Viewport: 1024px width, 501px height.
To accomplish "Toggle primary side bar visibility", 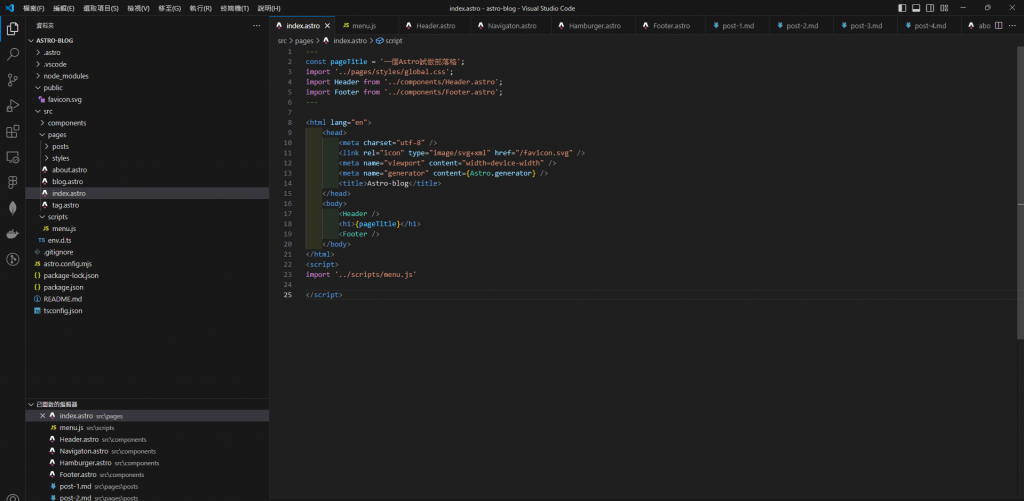I will (903, 8).
